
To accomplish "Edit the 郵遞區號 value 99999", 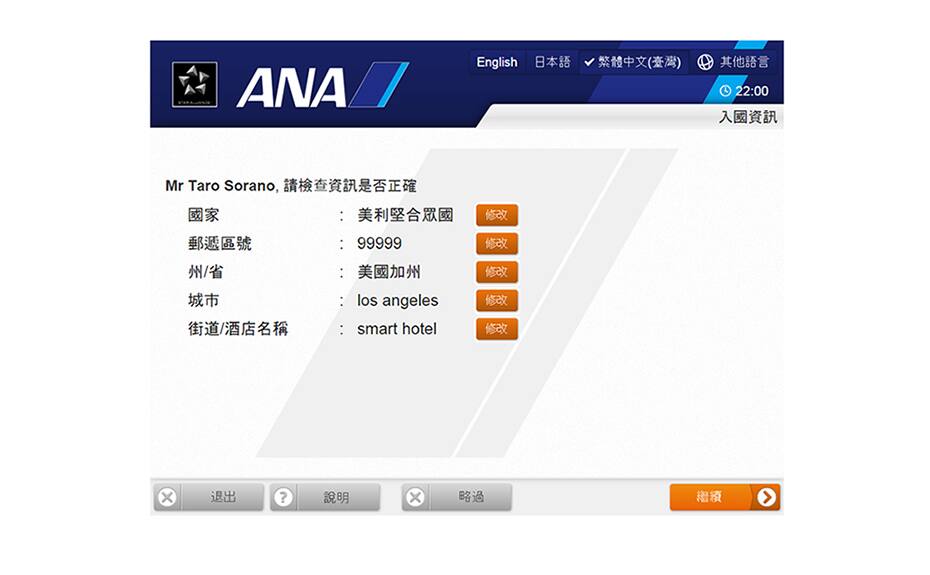I will point(496,244).
